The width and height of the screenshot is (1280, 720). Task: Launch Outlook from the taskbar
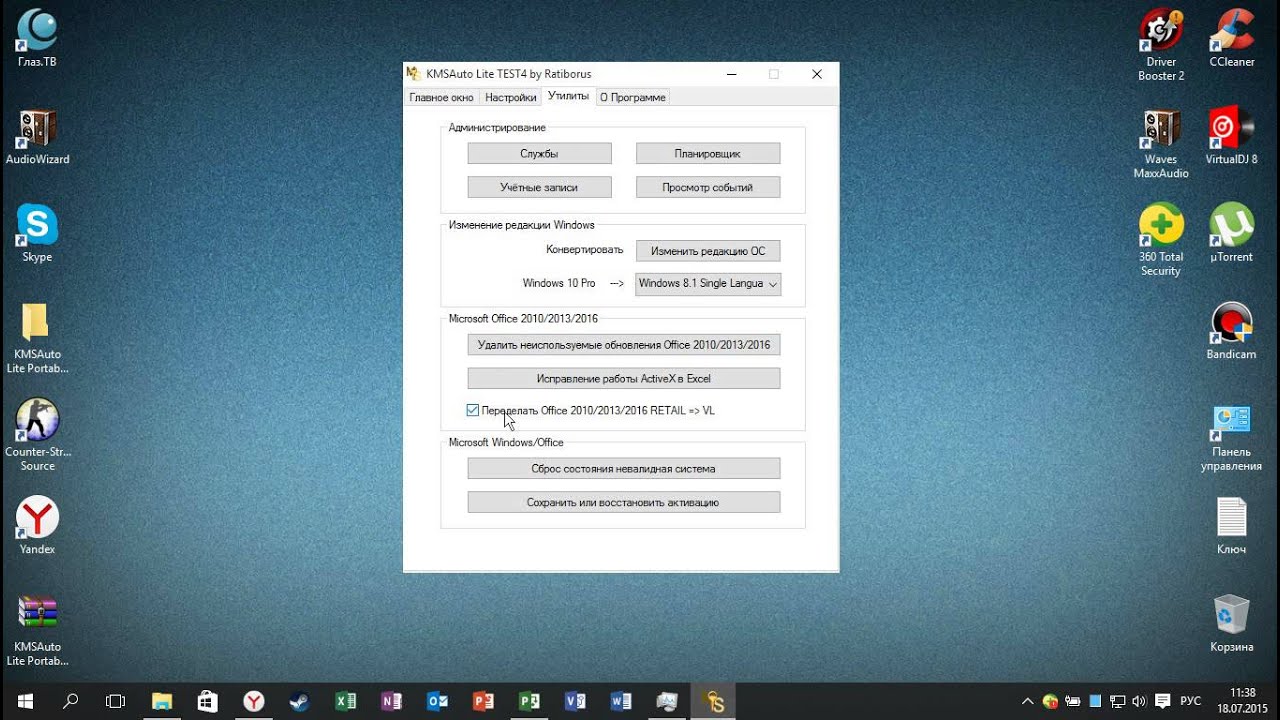(438, 701)
